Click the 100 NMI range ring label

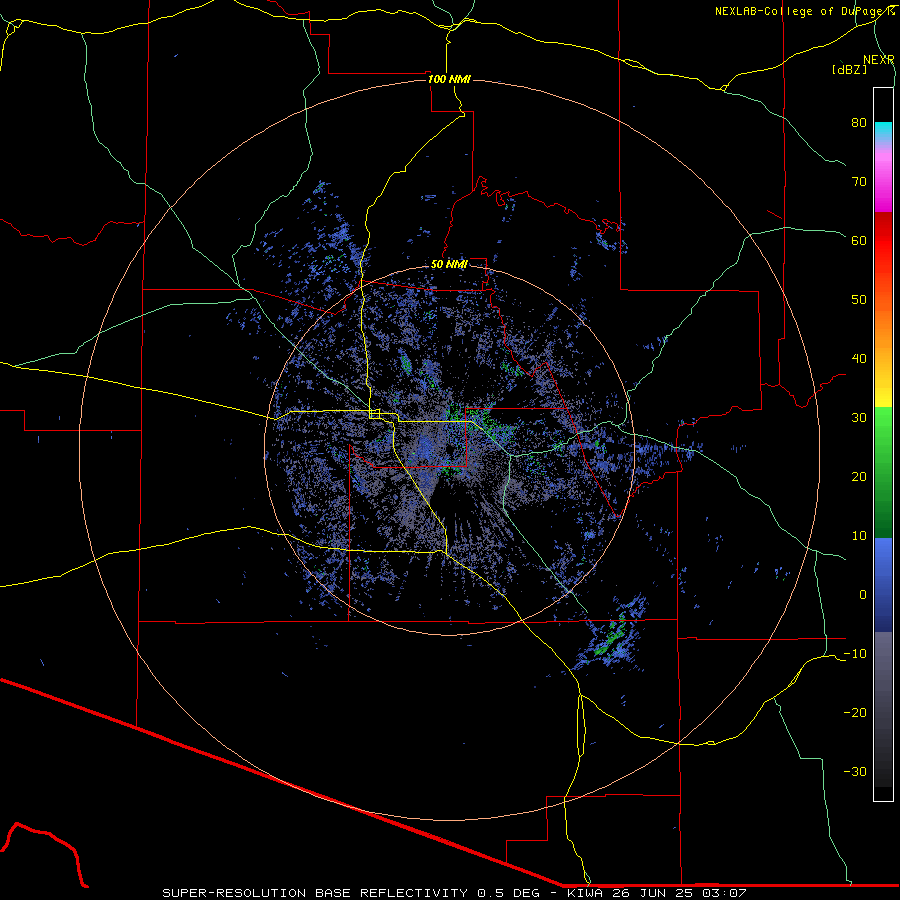coord(449,79)
